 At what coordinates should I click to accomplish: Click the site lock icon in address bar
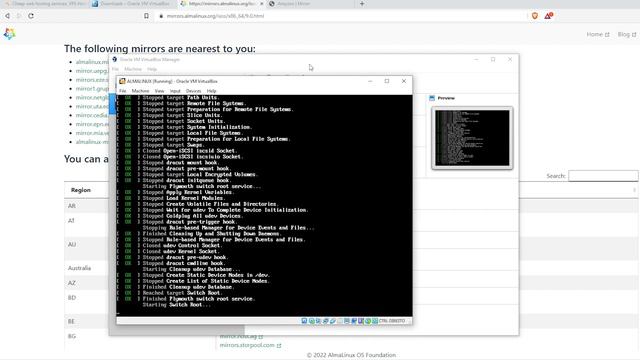161,16
